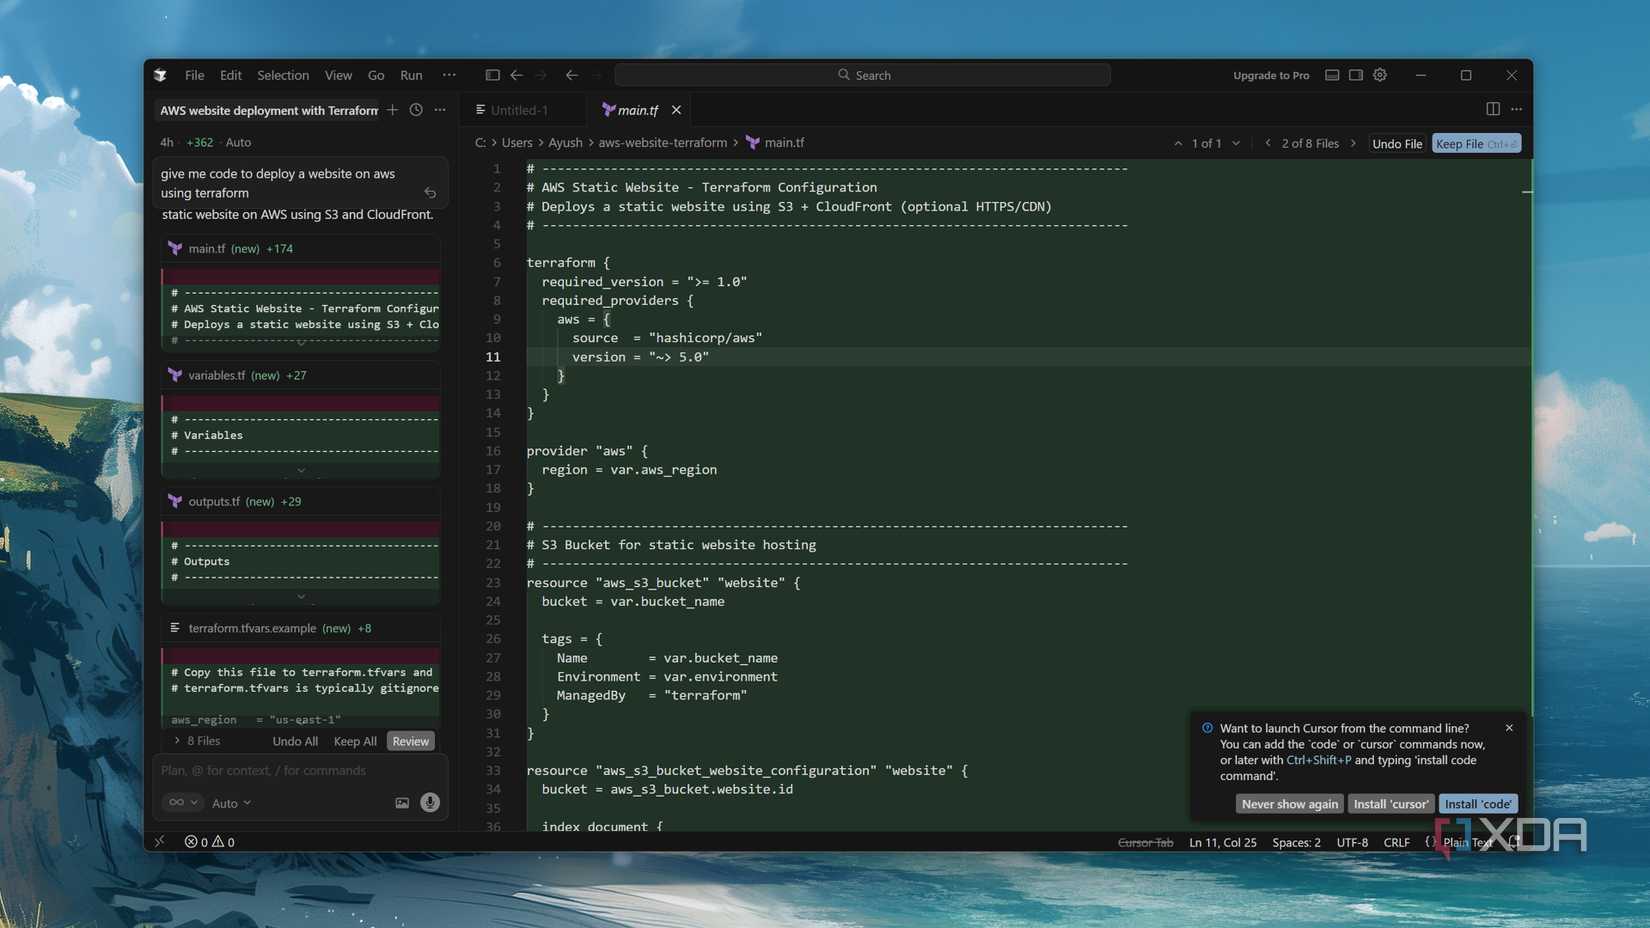Start a new chat with the plus icon
The height and width of the screenshot is (928, 1650).
tap(392, 110)
